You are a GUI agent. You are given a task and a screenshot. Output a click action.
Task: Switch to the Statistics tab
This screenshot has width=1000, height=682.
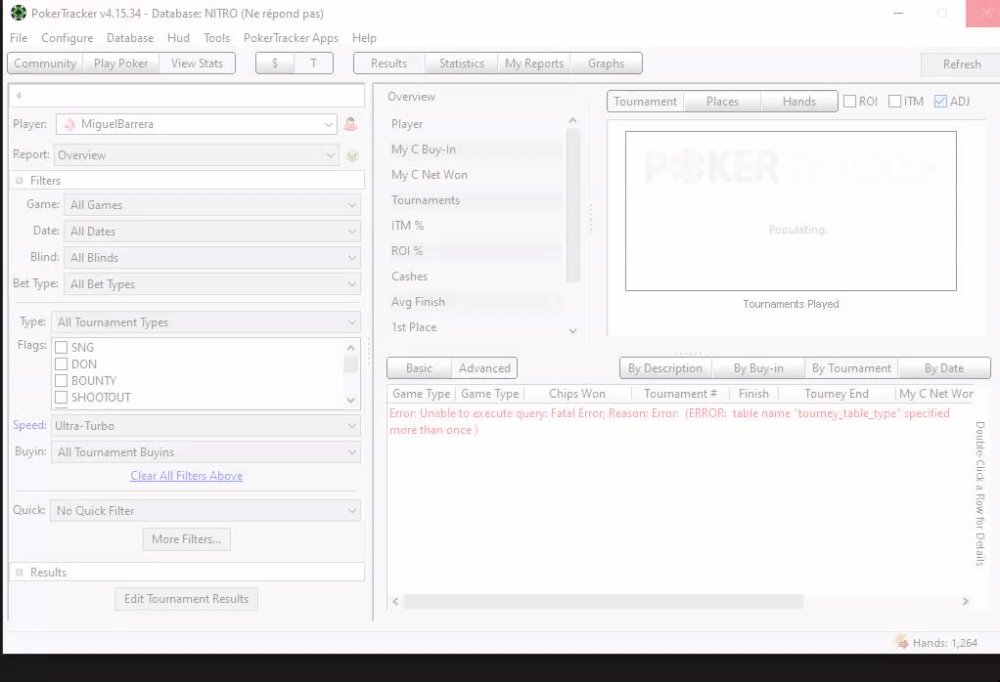461,63
